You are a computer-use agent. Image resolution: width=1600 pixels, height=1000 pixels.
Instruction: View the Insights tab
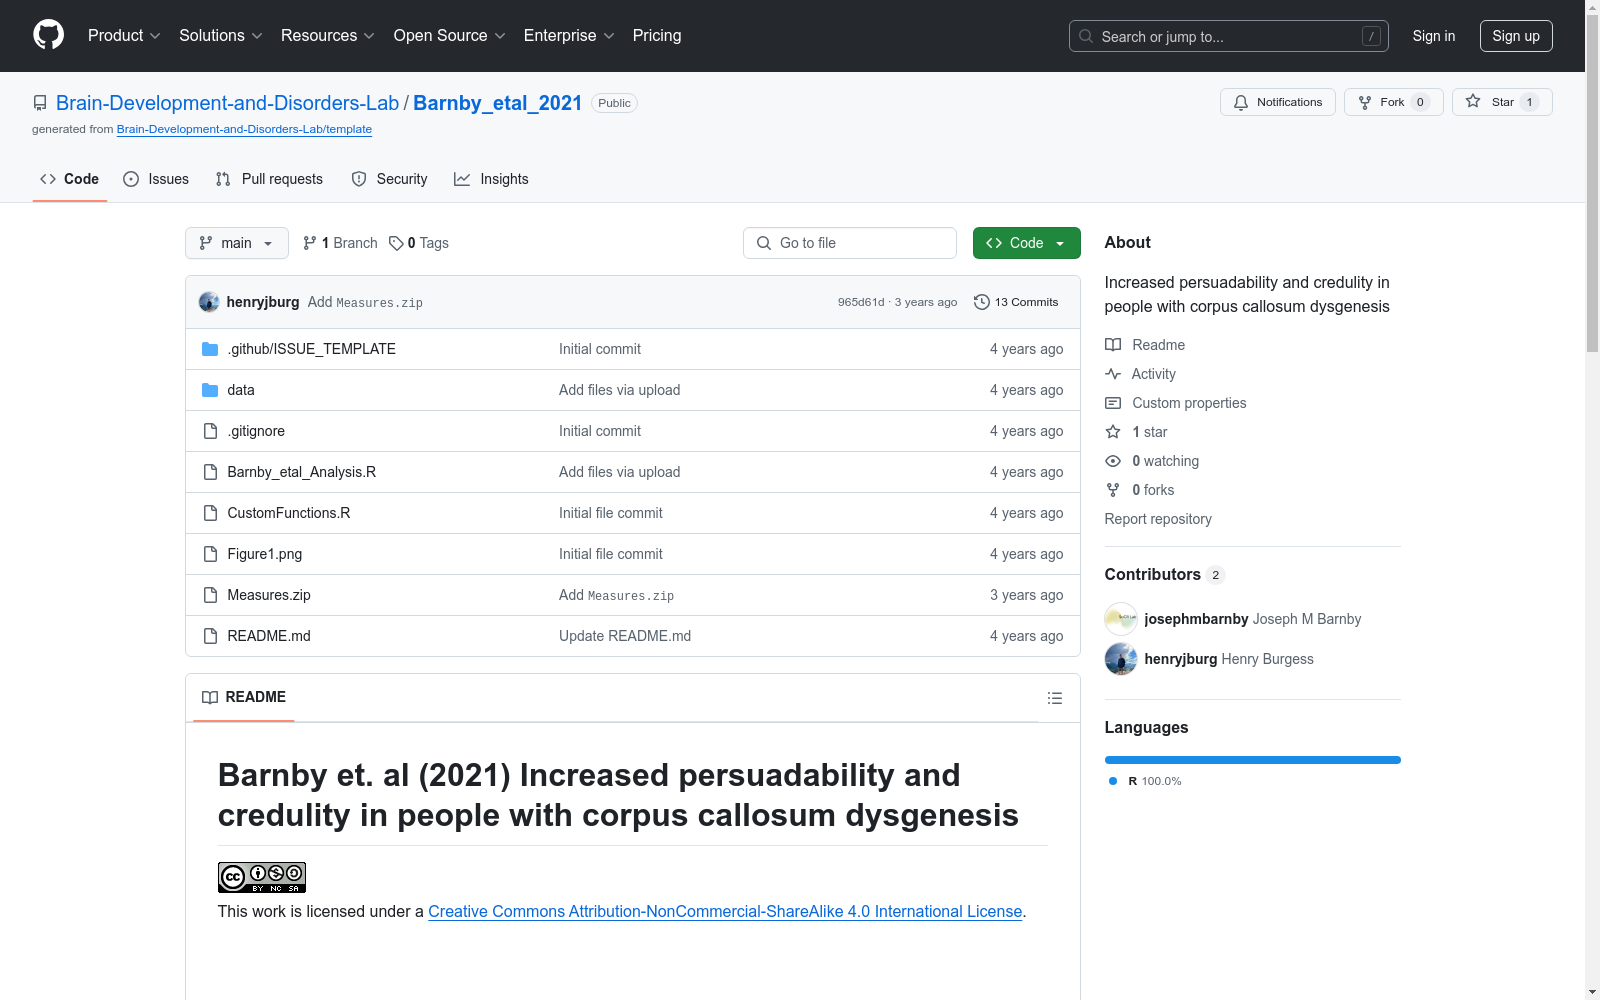491,179
